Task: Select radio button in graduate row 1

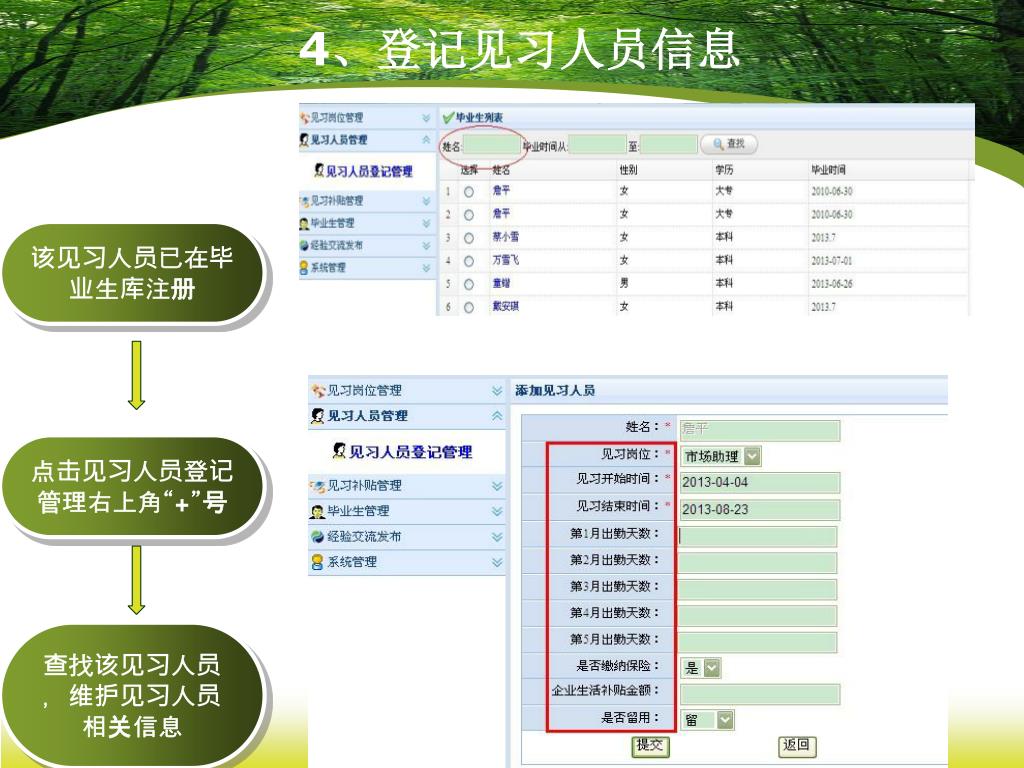Action: point(469,192)
